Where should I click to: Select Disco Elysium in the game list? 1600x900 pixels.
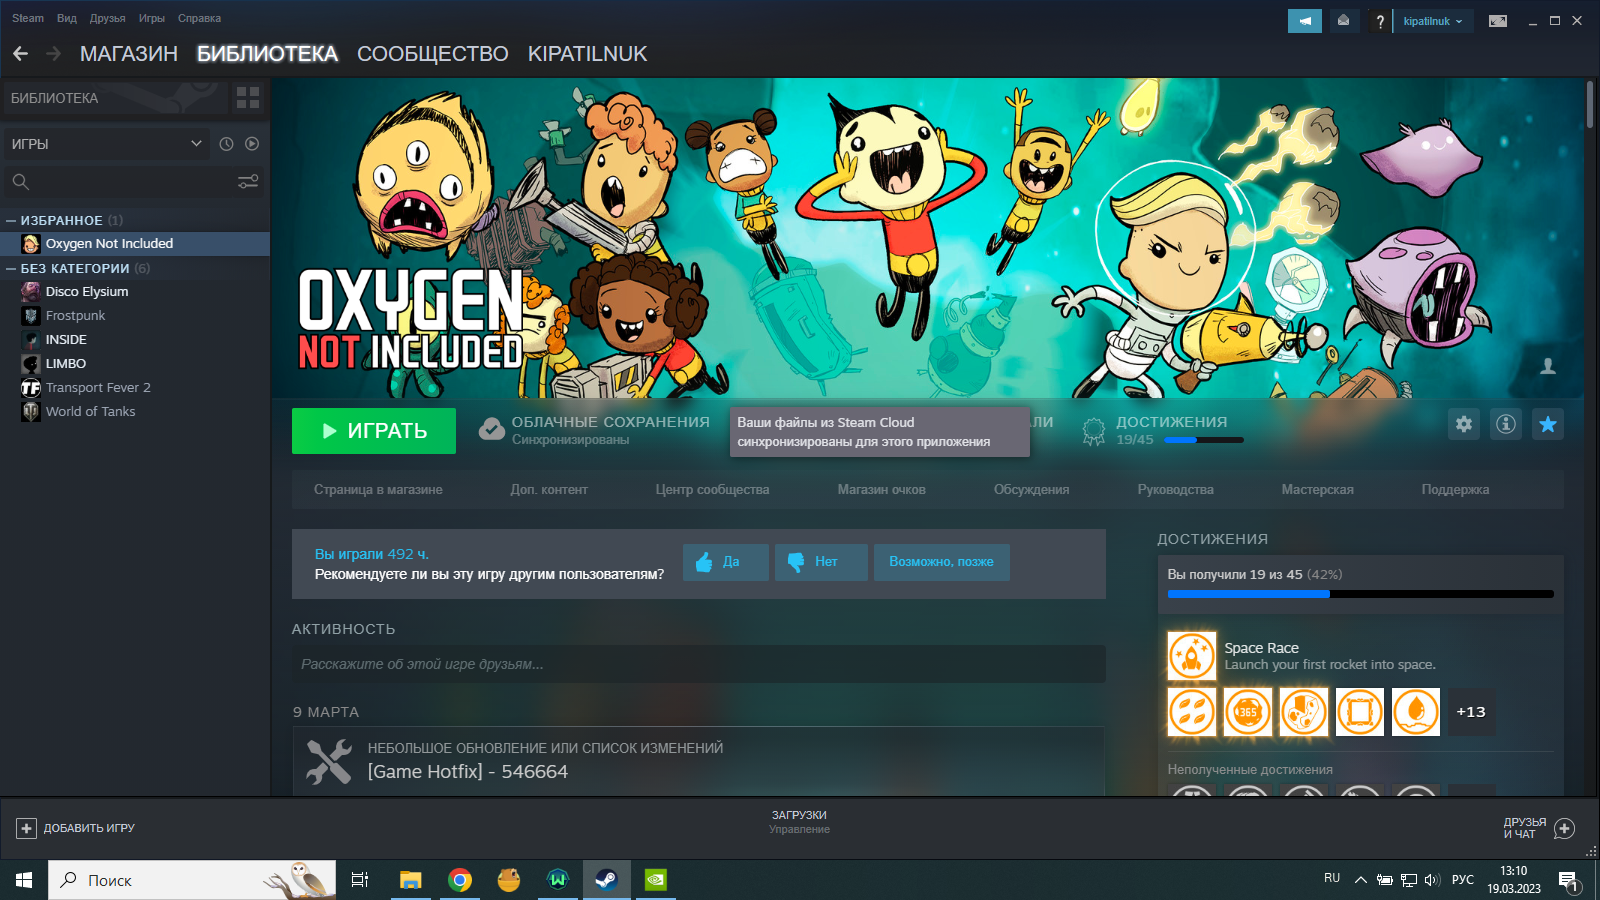[87, 292]
